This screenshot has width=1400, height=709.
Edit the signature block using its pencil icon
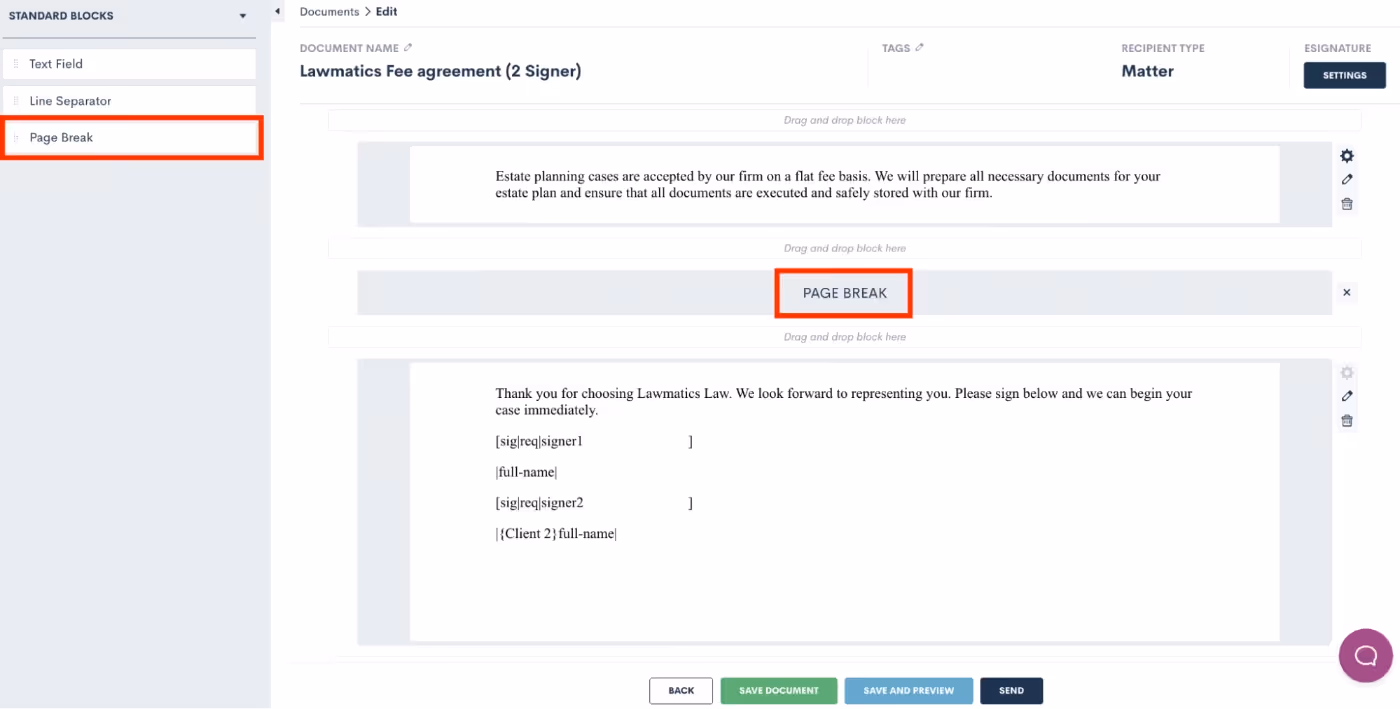click(x=1347, y=396)
